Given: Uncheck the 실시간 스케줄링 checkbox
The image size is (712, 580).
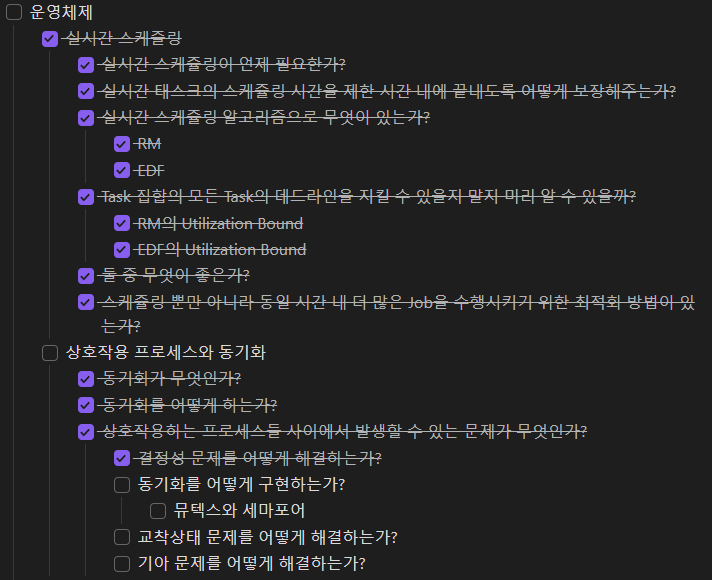Looking at the screenshot, I should [50, 39].
